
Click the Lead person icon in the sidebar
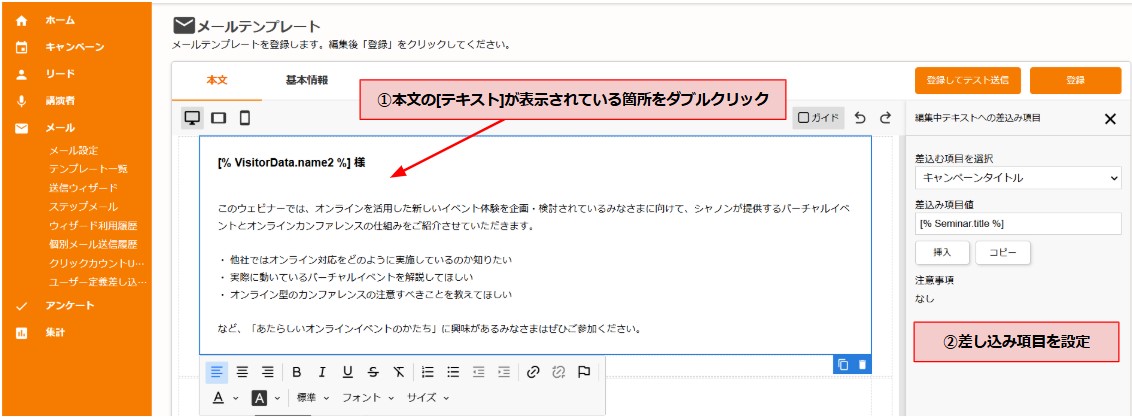[x=22, y=74]
